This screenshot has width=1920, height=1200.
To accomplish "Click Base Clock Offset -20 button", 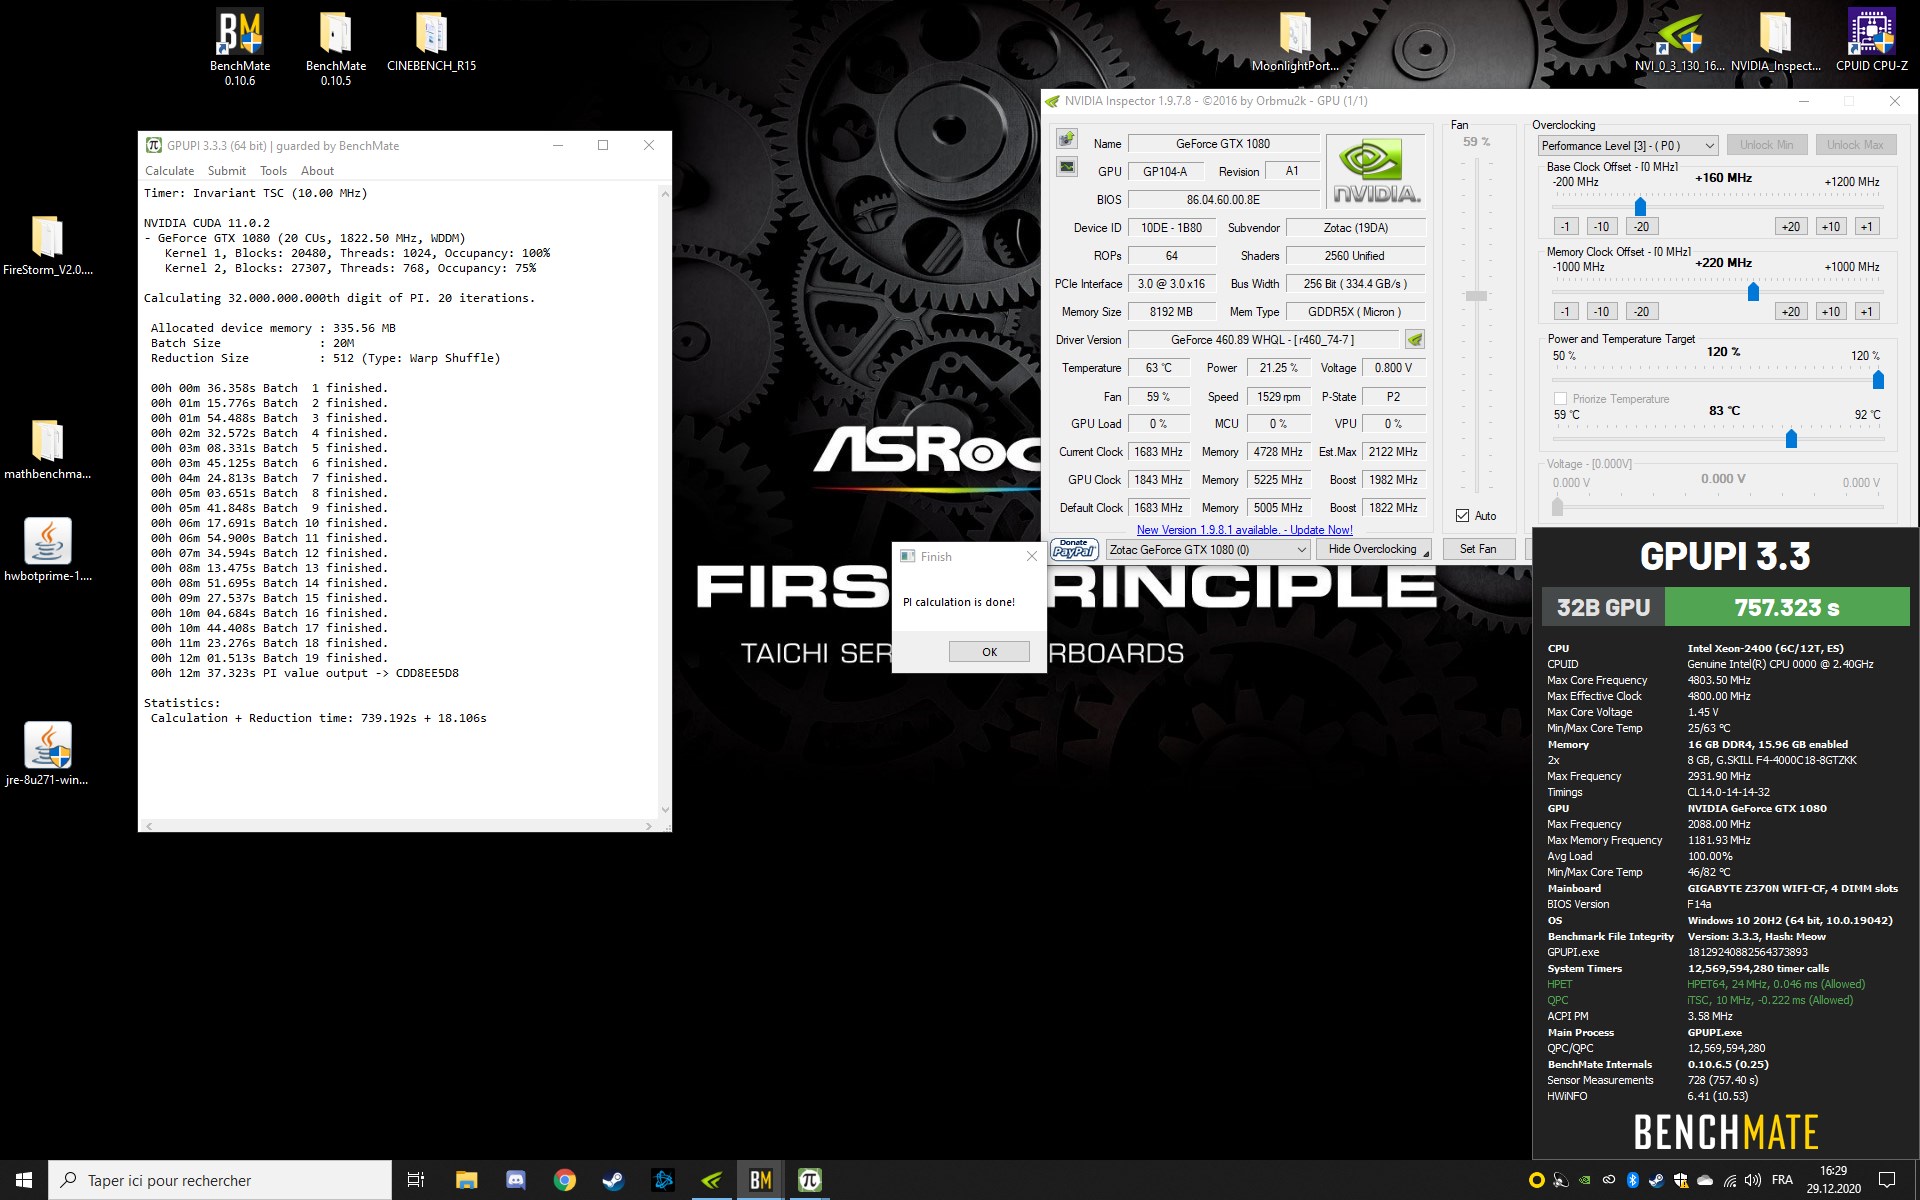I will (1642, 227).
